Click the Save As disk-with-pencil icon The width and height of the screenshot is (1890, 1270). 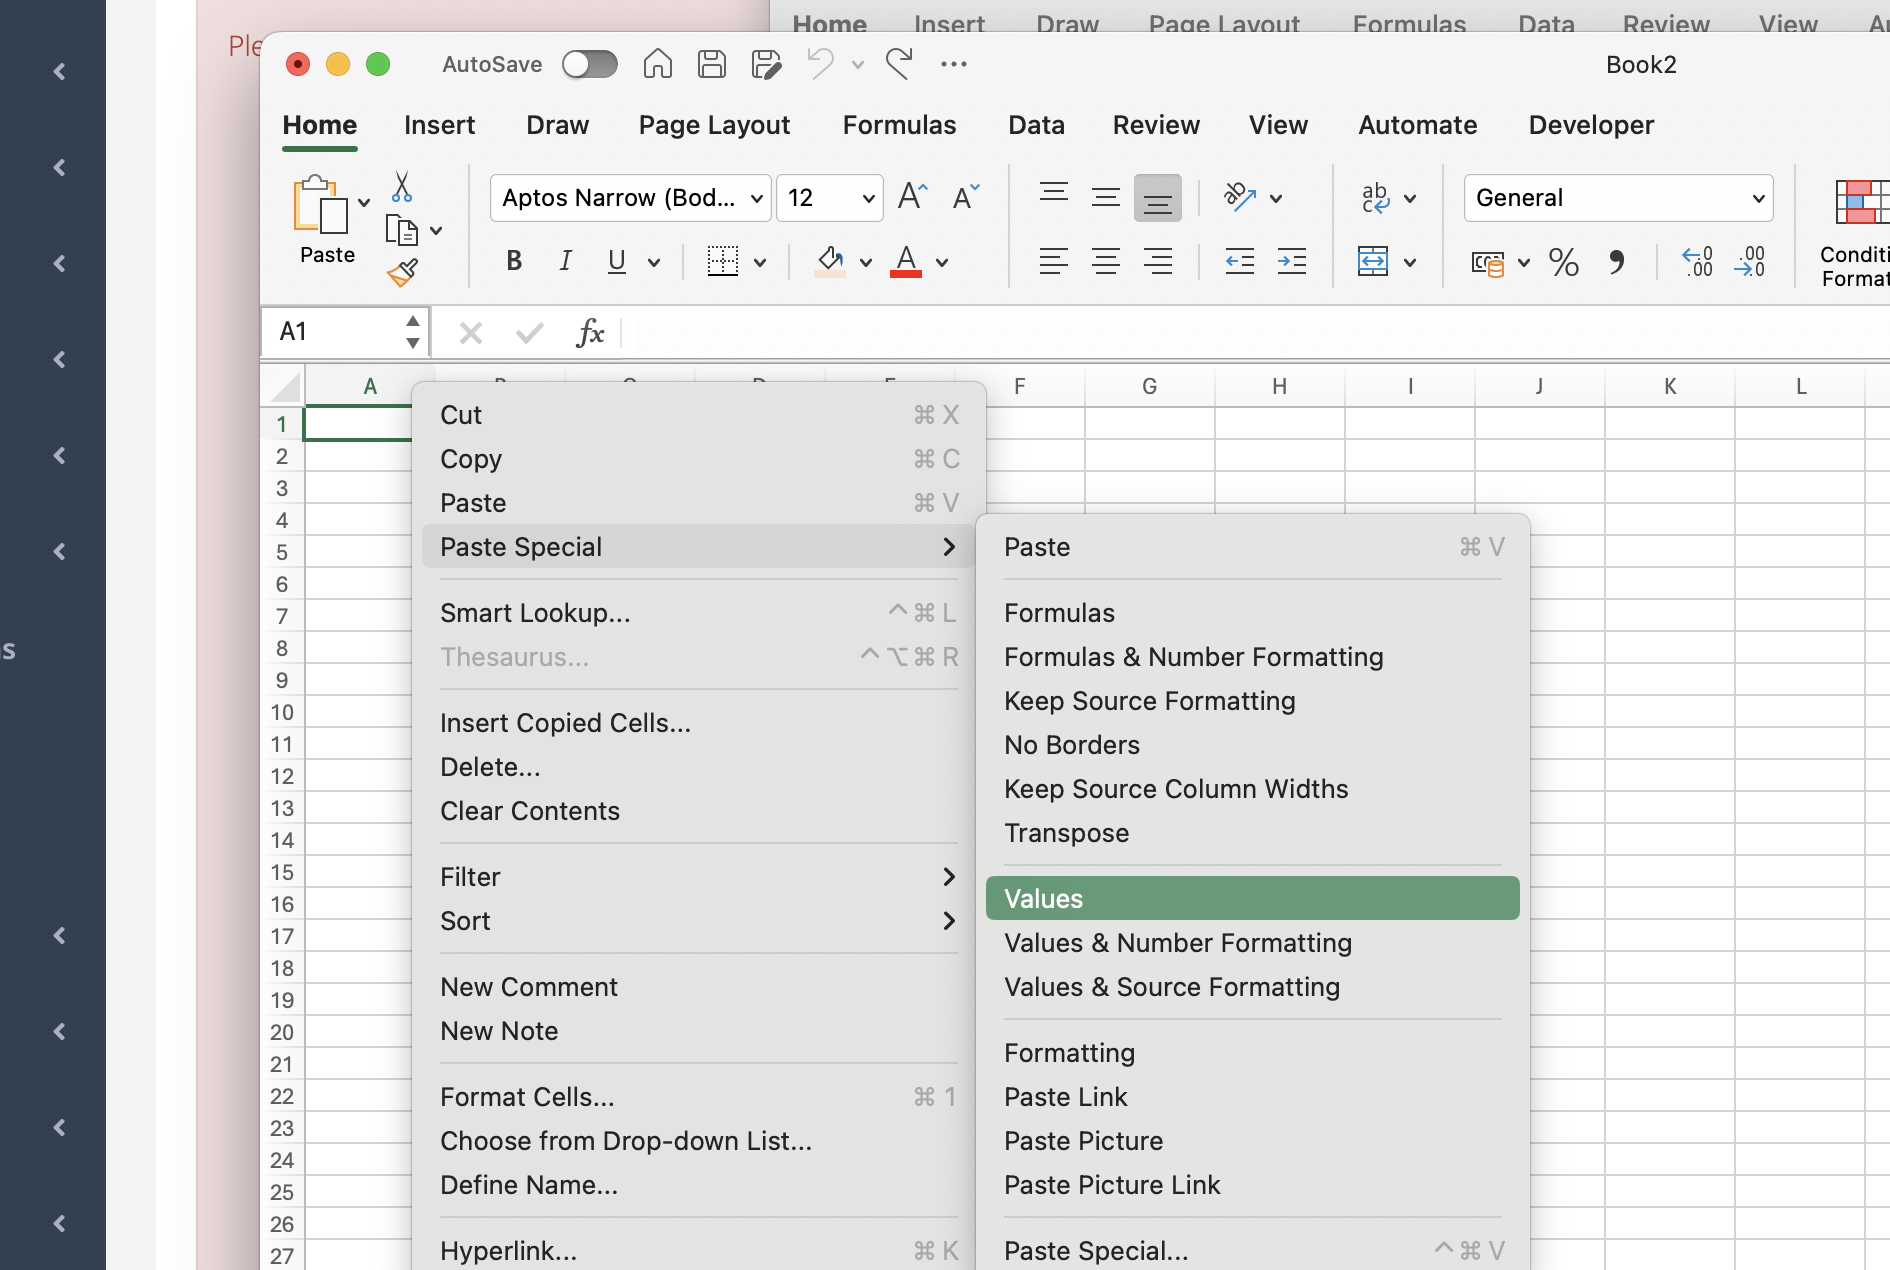tap(766, 64)
